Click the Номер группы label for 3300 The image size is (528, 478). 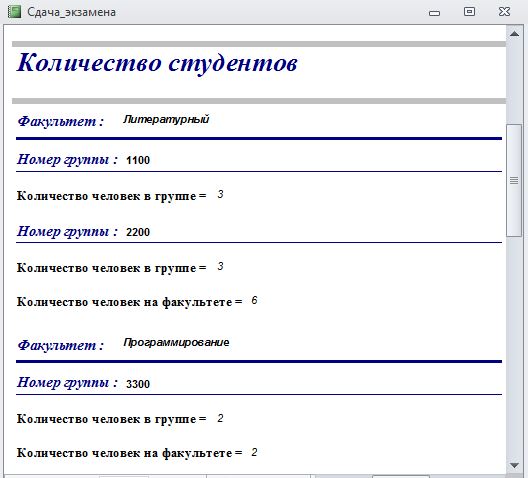pos(67,383)
